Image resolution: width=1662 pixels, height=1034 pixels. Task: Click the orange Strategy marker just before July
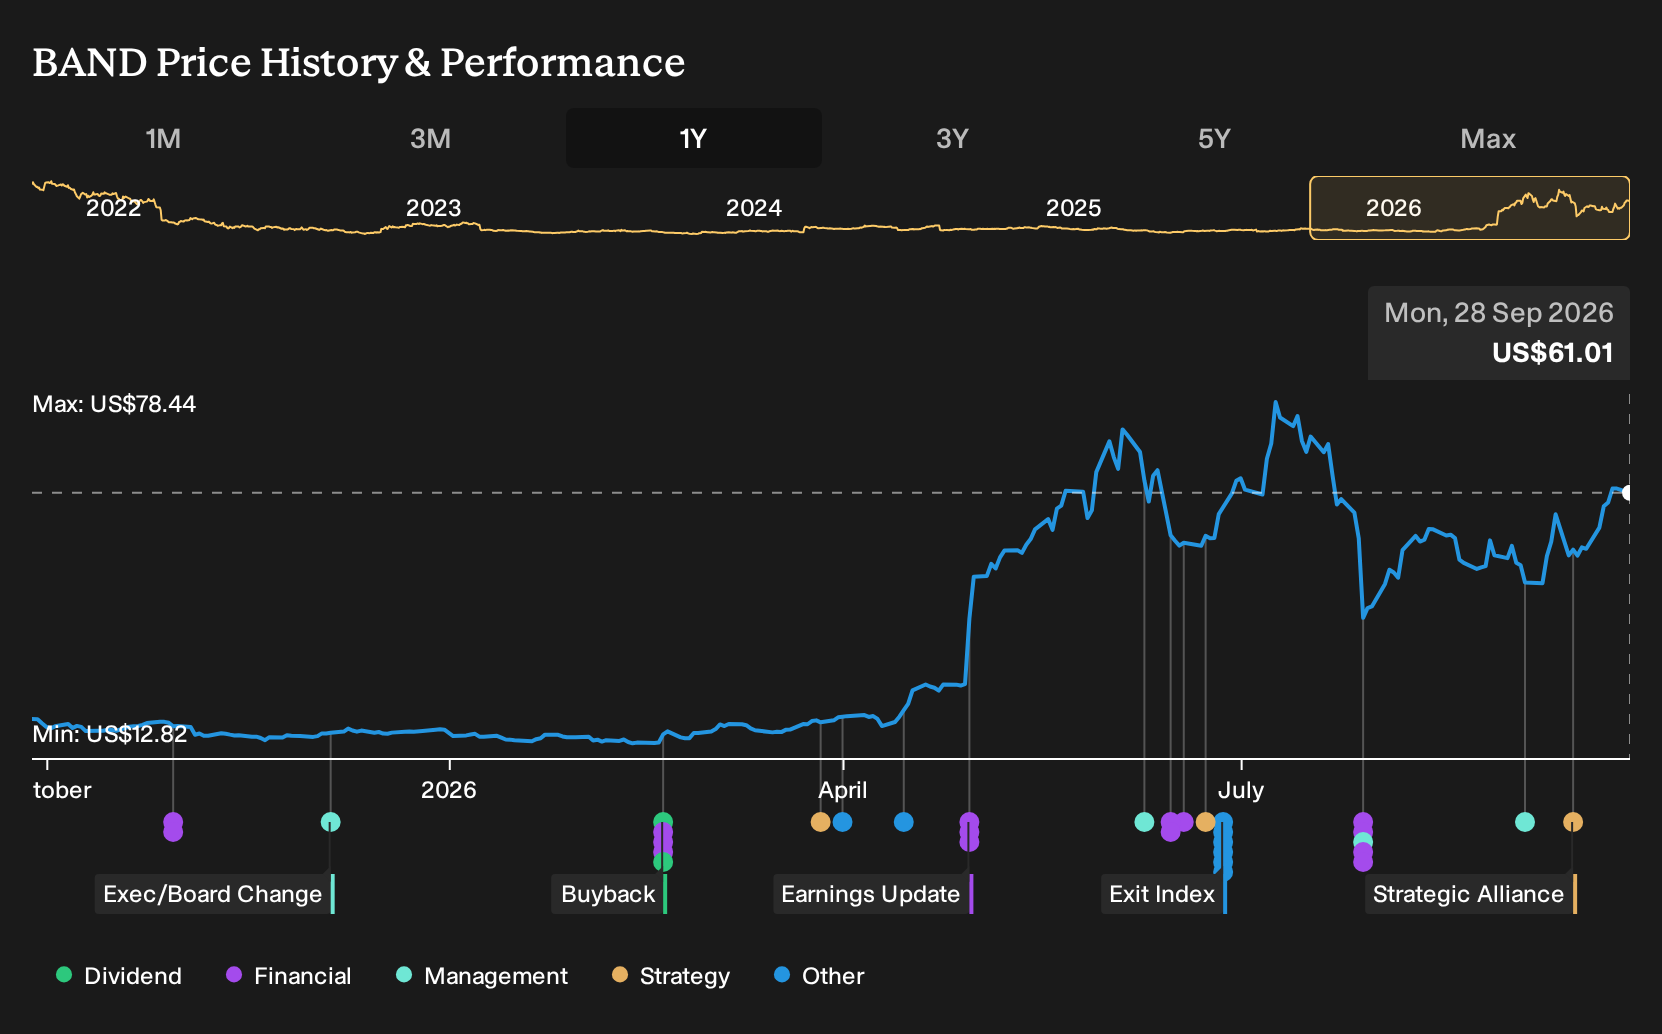1206,822
